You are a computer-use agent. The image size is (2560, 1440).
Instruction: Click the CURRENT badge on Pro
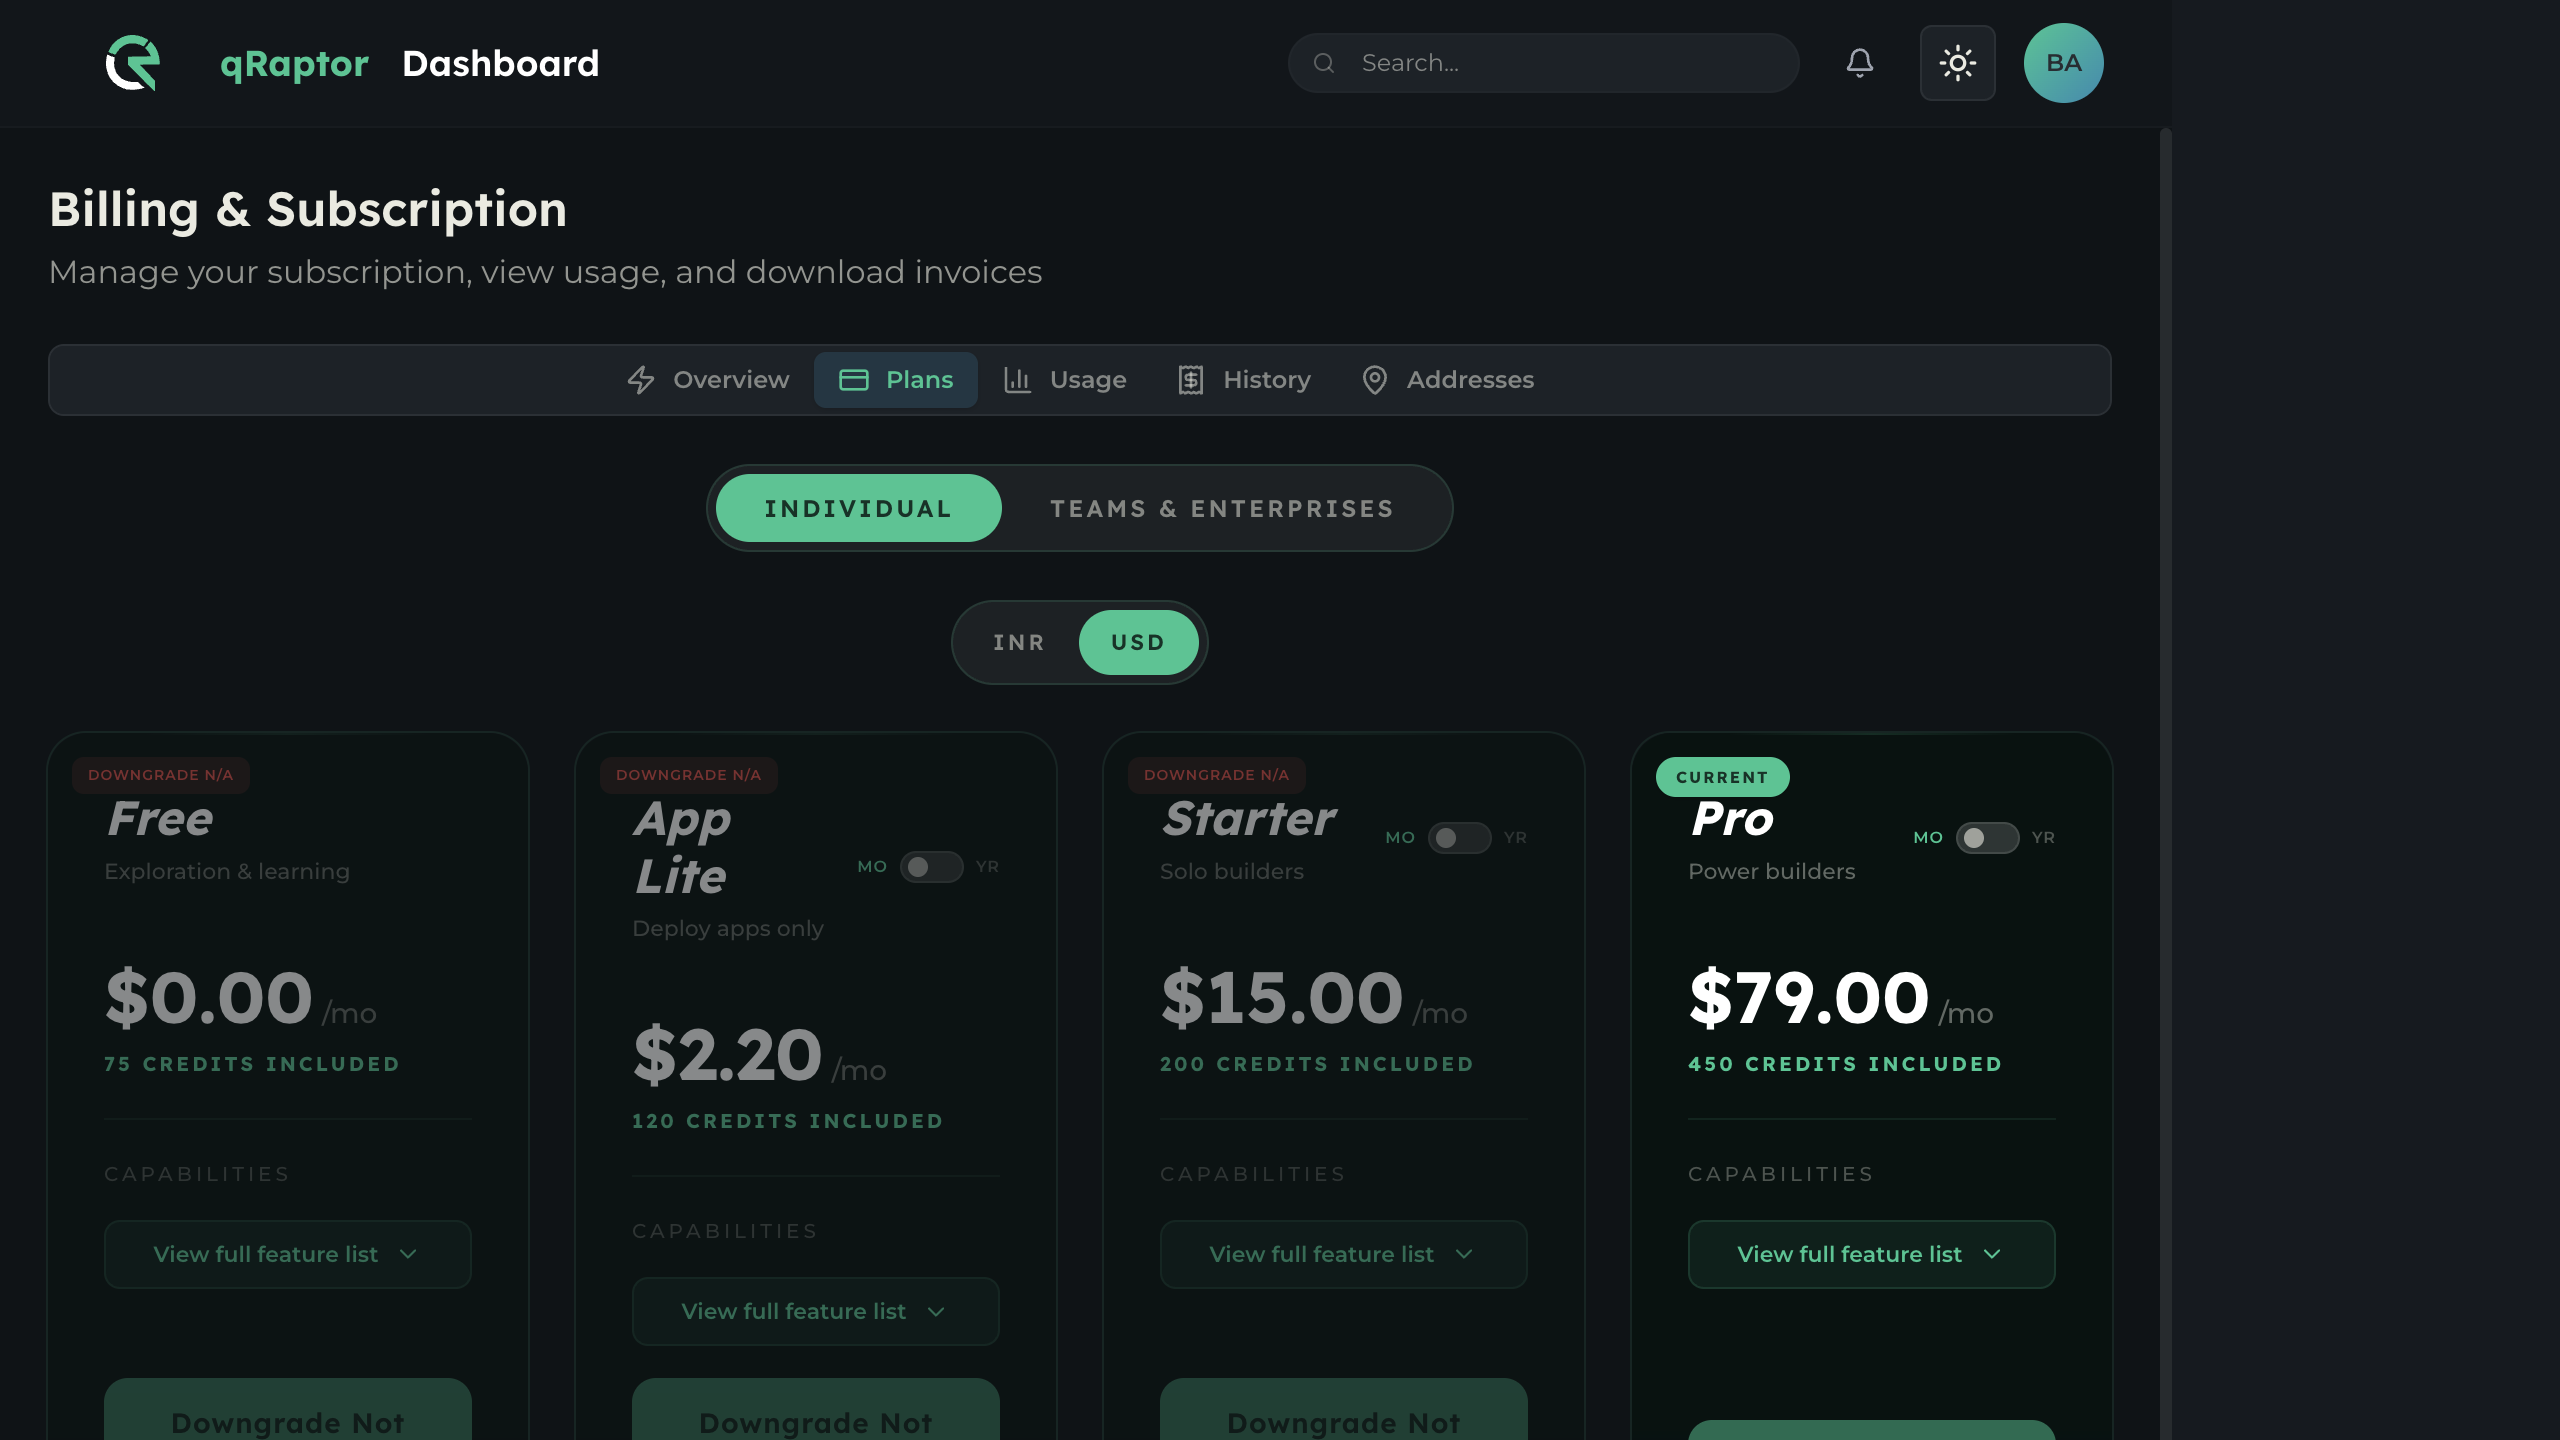point(1722,777)
